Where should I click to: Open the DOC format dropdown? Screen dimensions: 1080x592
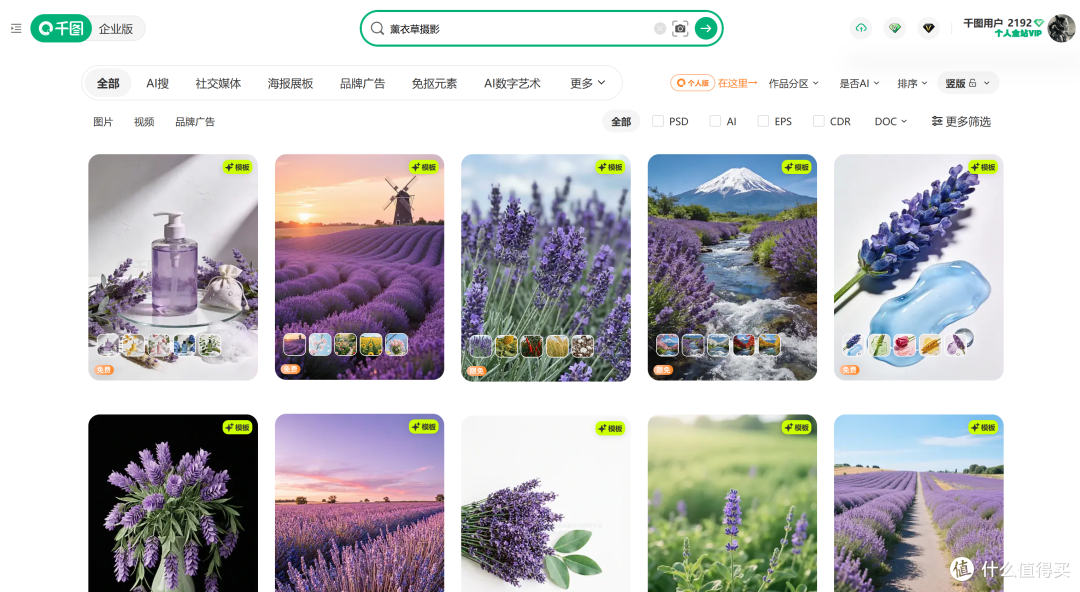(891, 121)
